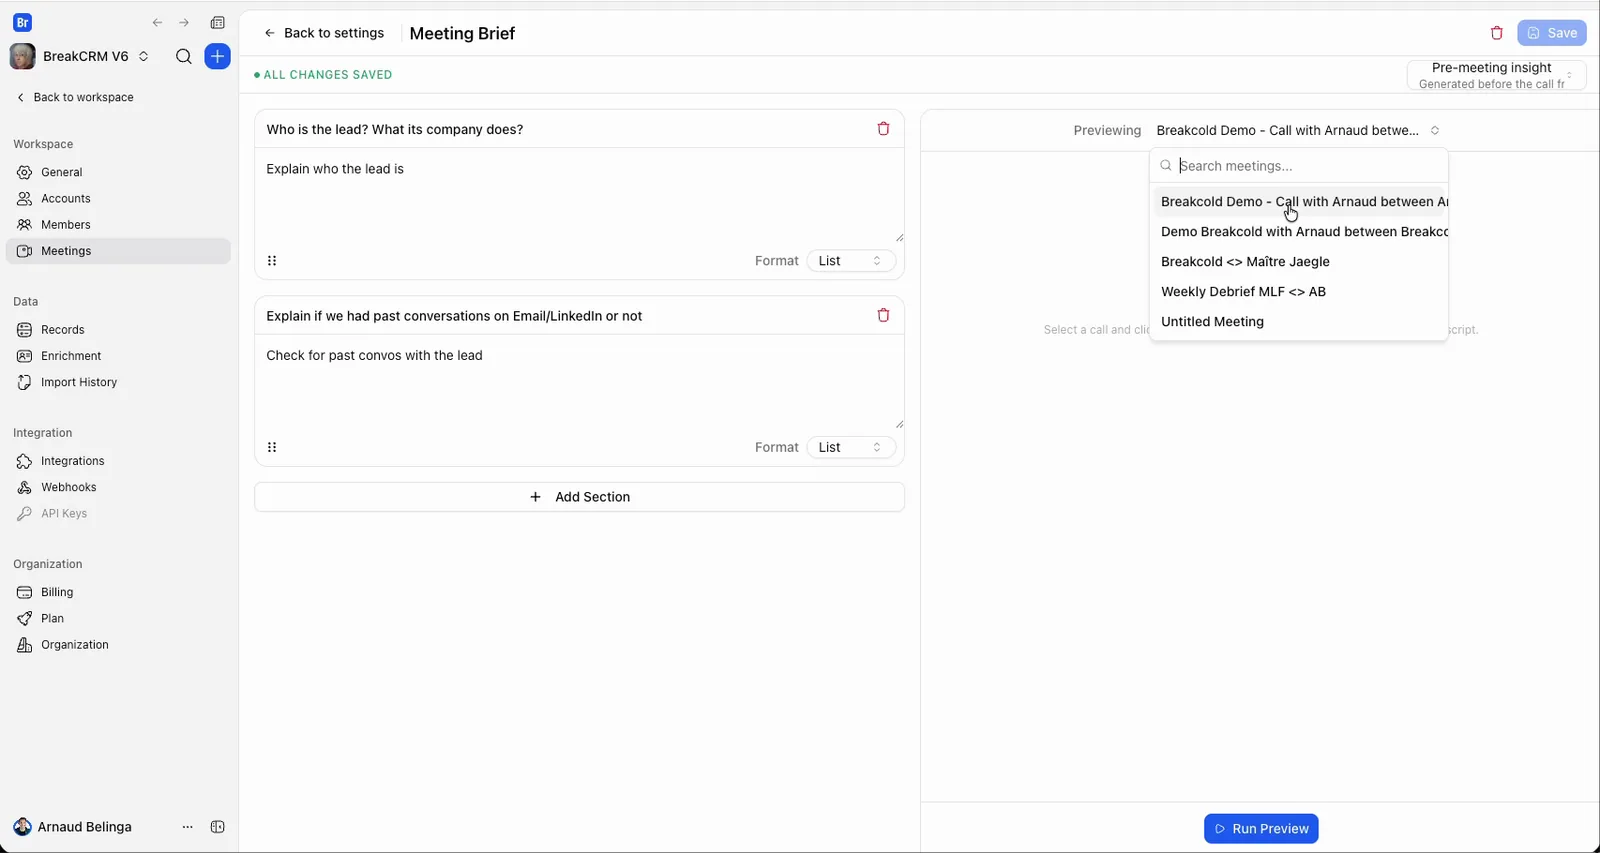Open General settings in sidebar
Image resolution: width=1600 pixels, height=853 pixels.
pos(118,172)
